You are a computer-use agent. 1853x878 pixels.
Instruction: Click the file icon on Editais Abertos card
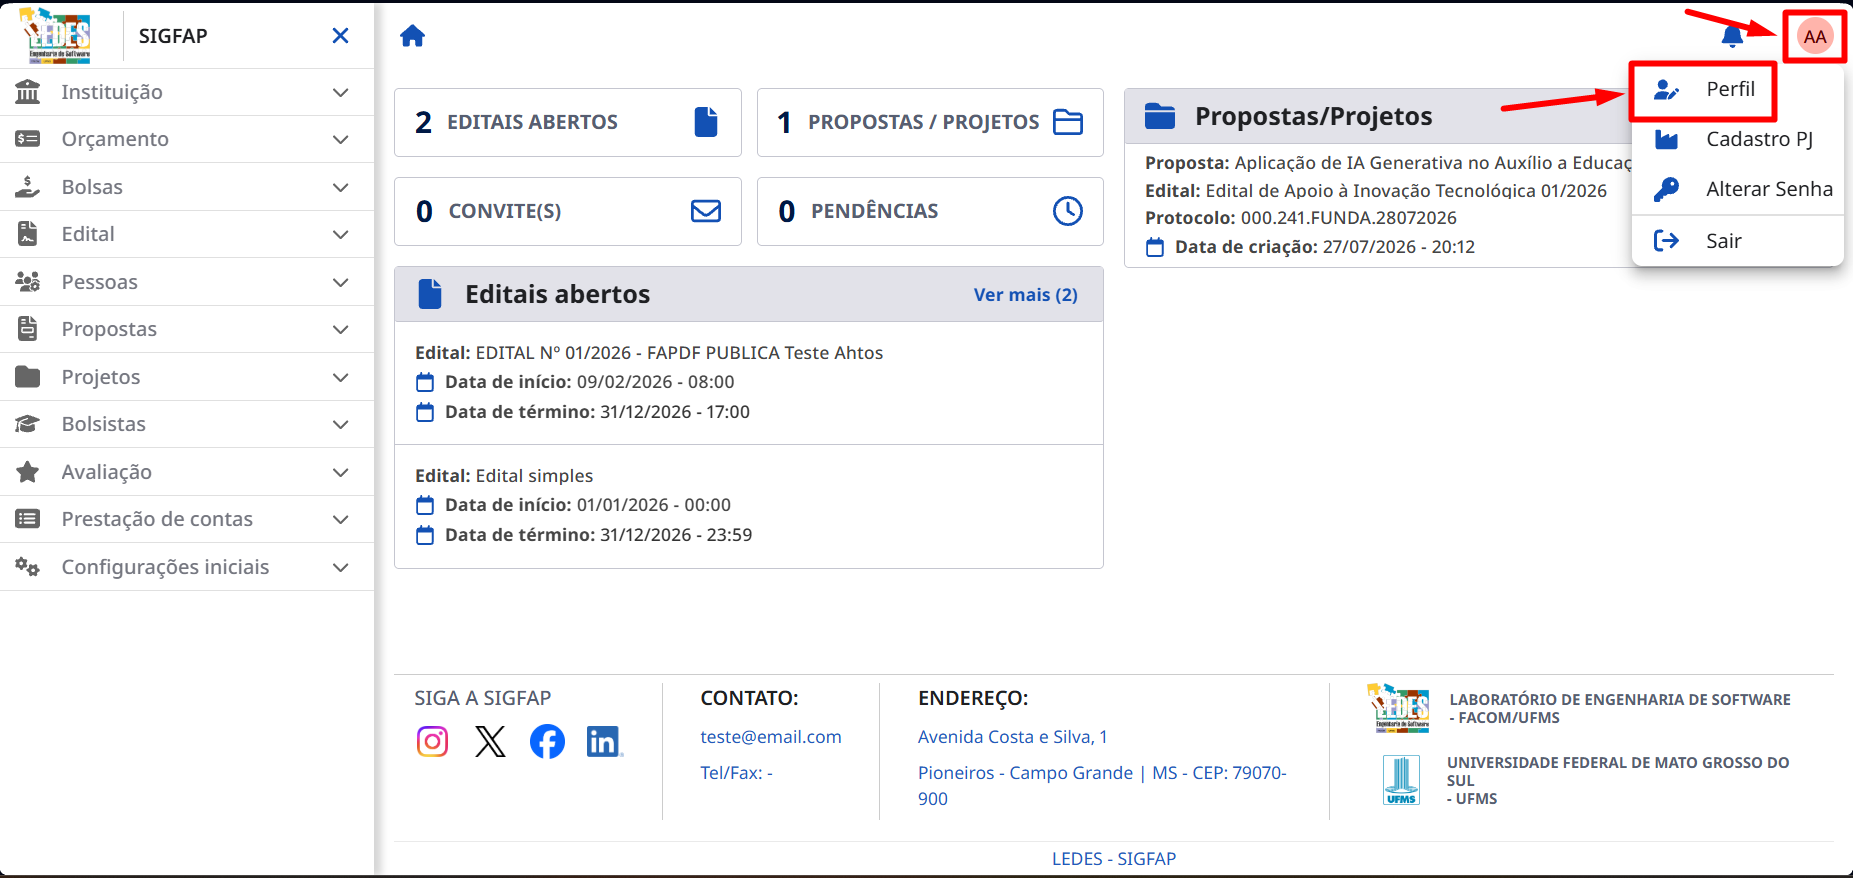click(706, 122)
